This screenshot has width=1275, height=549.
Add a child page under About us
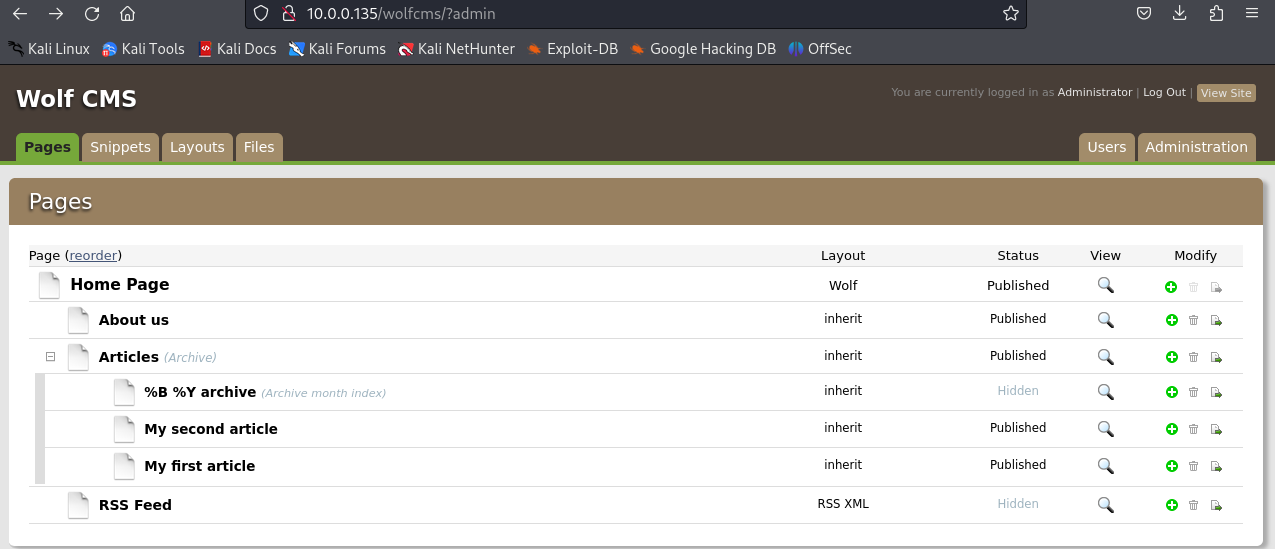[x=1171, y=321]
